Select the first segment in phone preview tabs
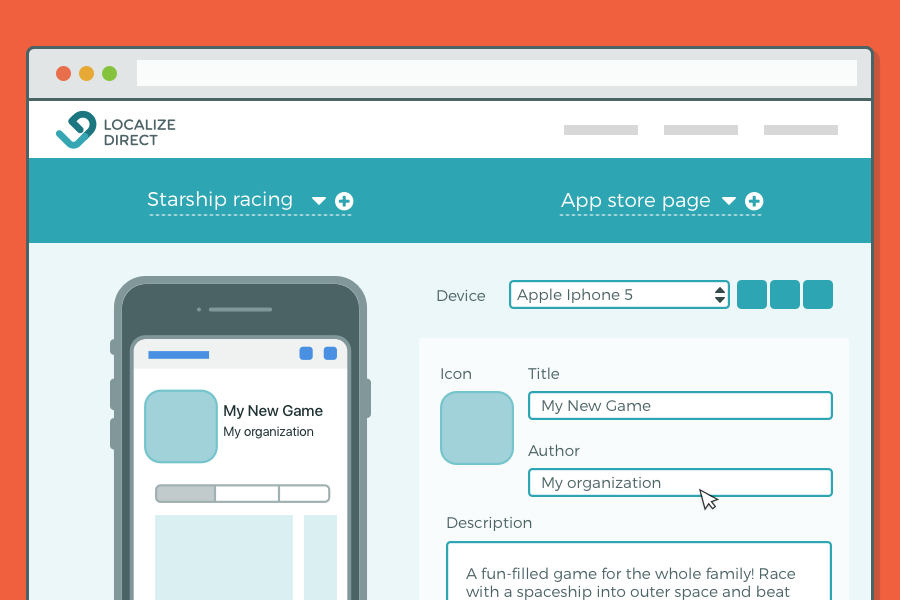 tap(186, 494)
